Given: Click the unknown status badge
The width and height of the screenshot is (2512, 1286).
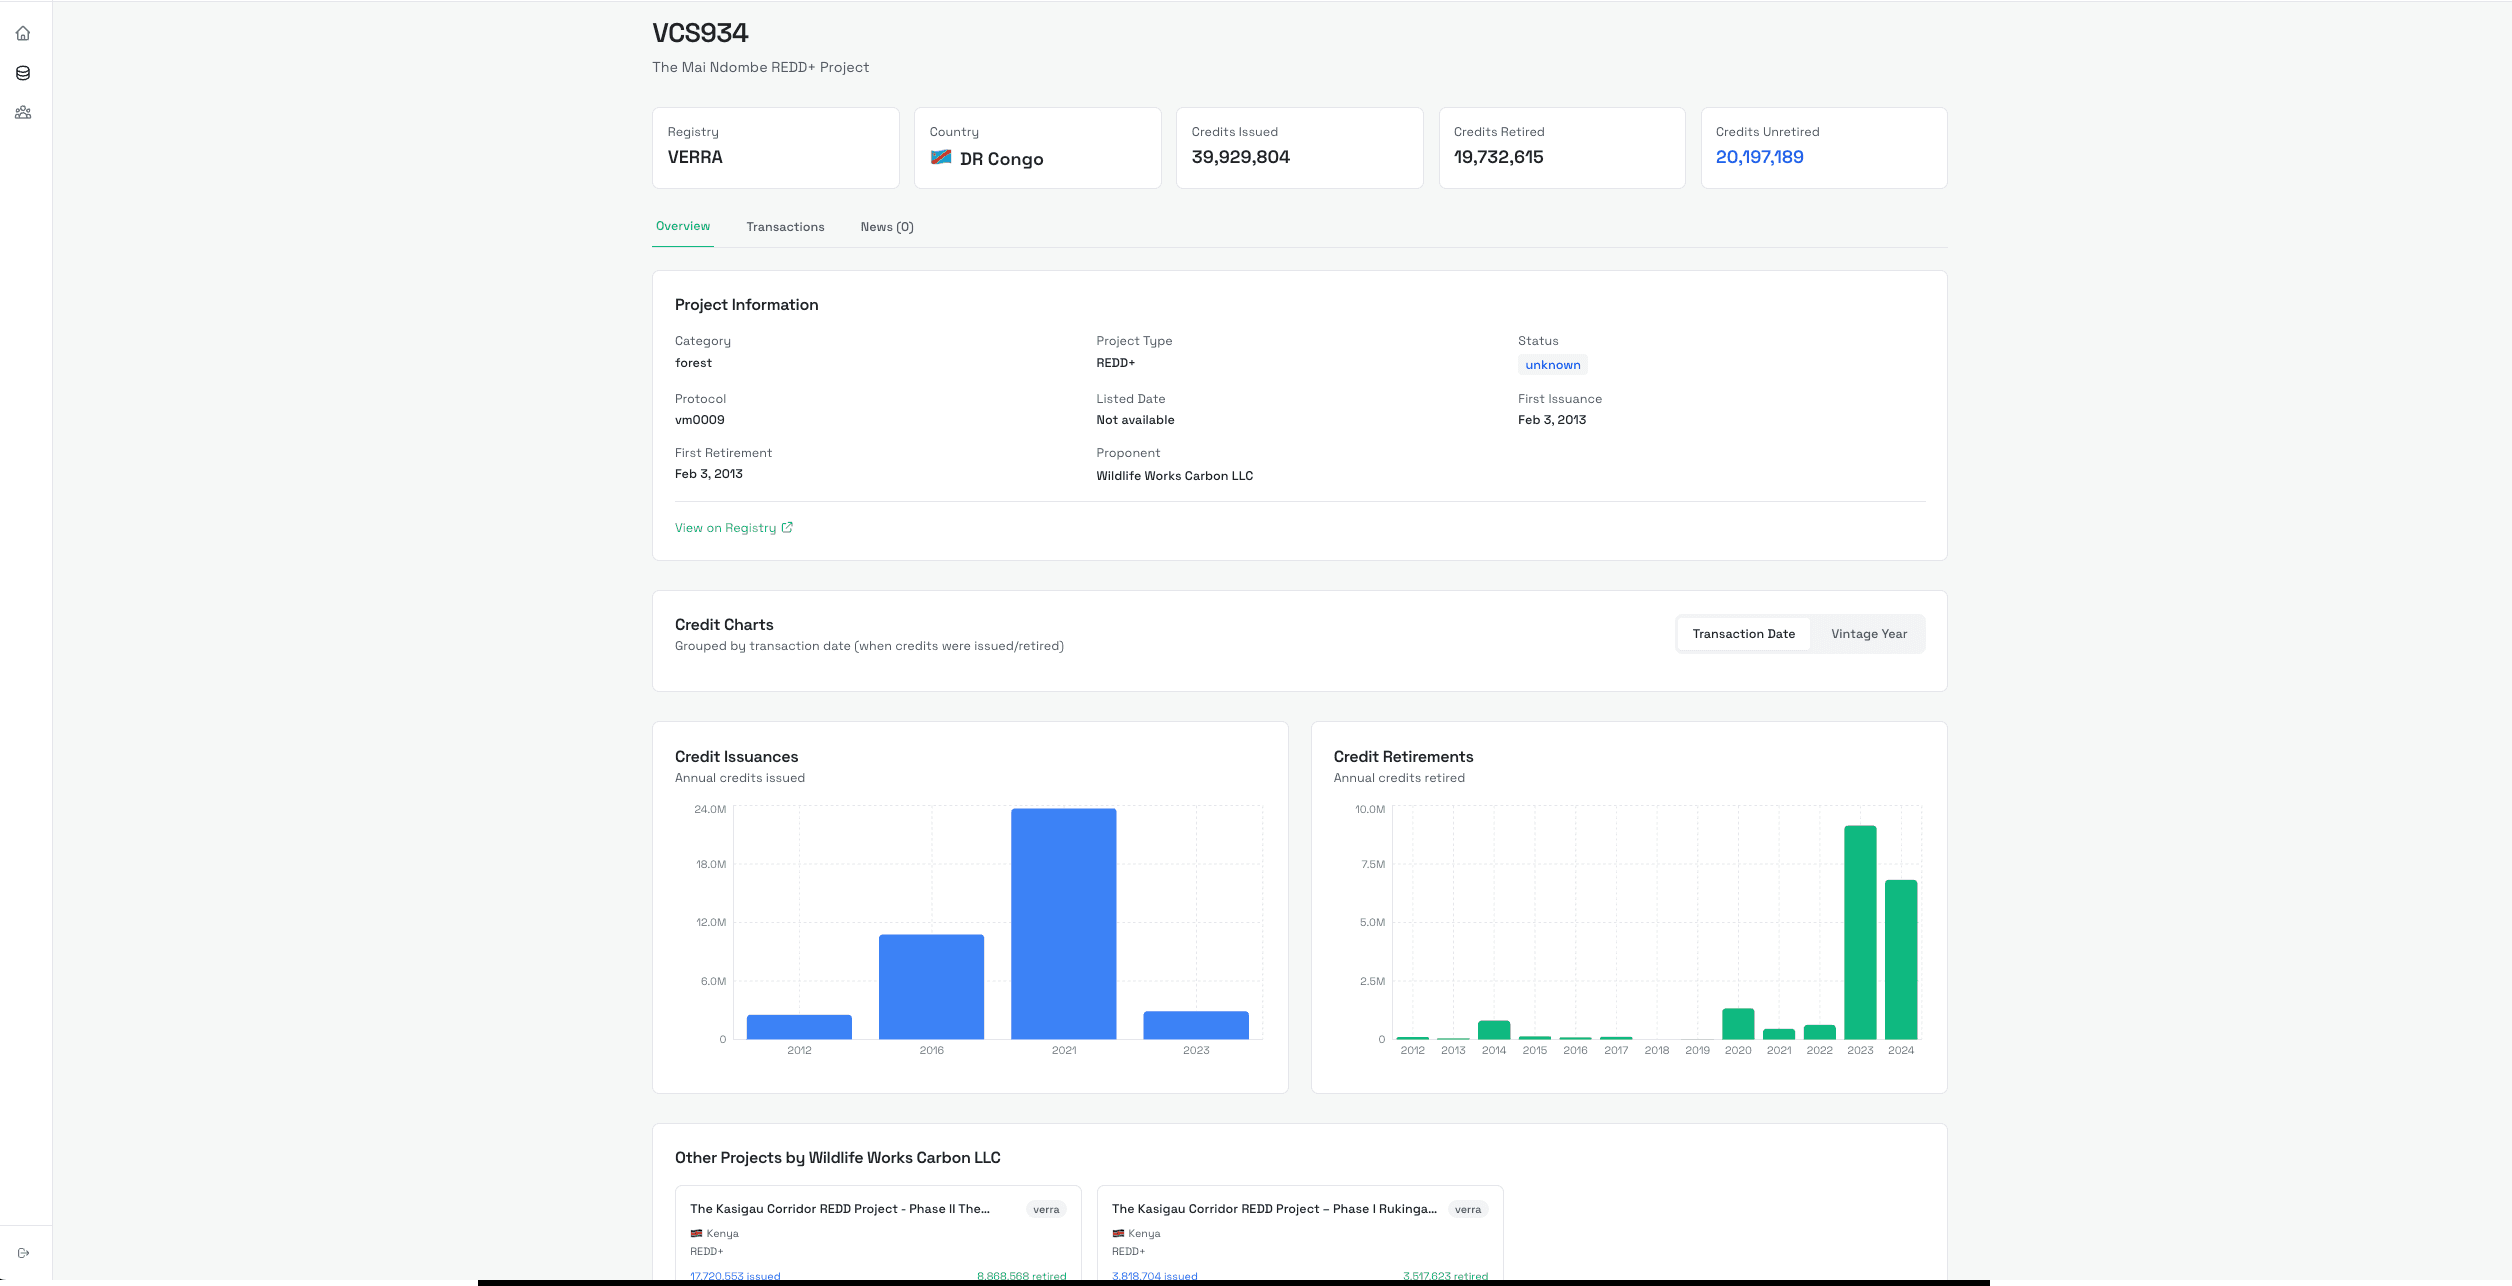Looking at the screenshot, I should tap(1551, 364).
